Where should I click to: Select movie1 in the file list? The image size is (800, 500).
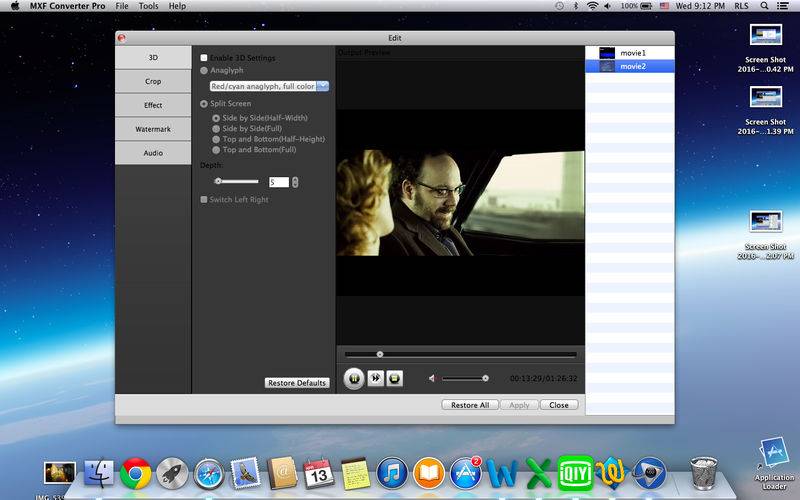pos(630,53)
